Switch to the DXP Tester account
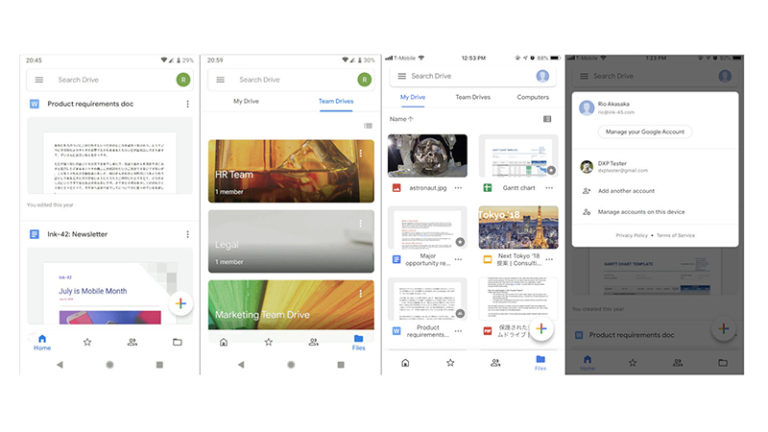The width and height of the screenshot is (768, 432). [x=655, y=167]
